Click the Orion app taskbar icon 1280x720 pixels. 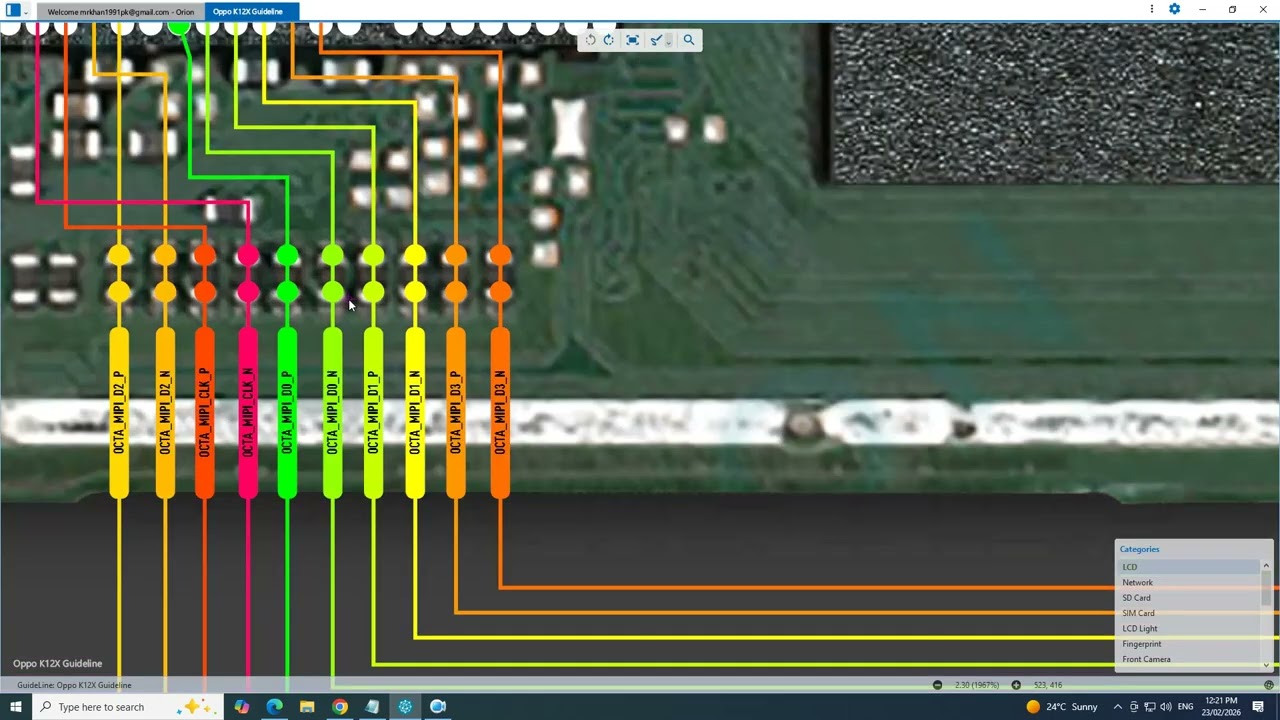(x=405, y=707)
